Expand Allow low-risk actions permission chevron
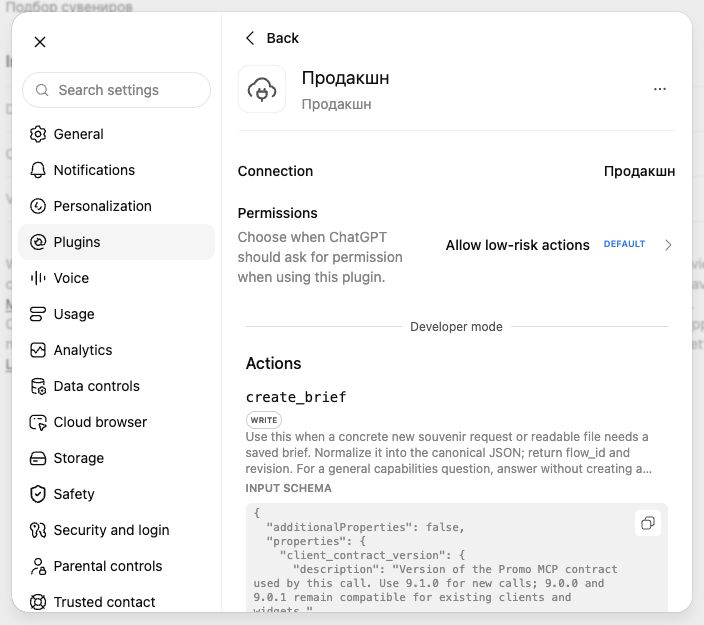704x625 pixels. 668,245
